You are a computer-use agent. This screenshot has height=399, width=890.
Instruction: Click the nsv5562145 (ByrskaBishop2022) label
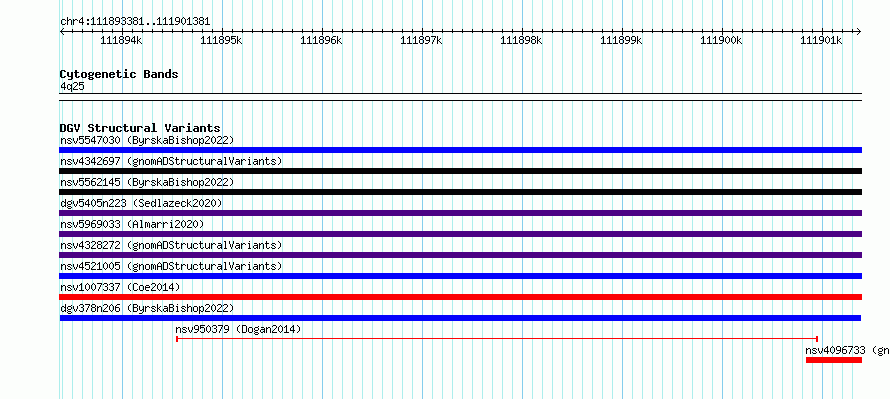(x=147, y=182)
